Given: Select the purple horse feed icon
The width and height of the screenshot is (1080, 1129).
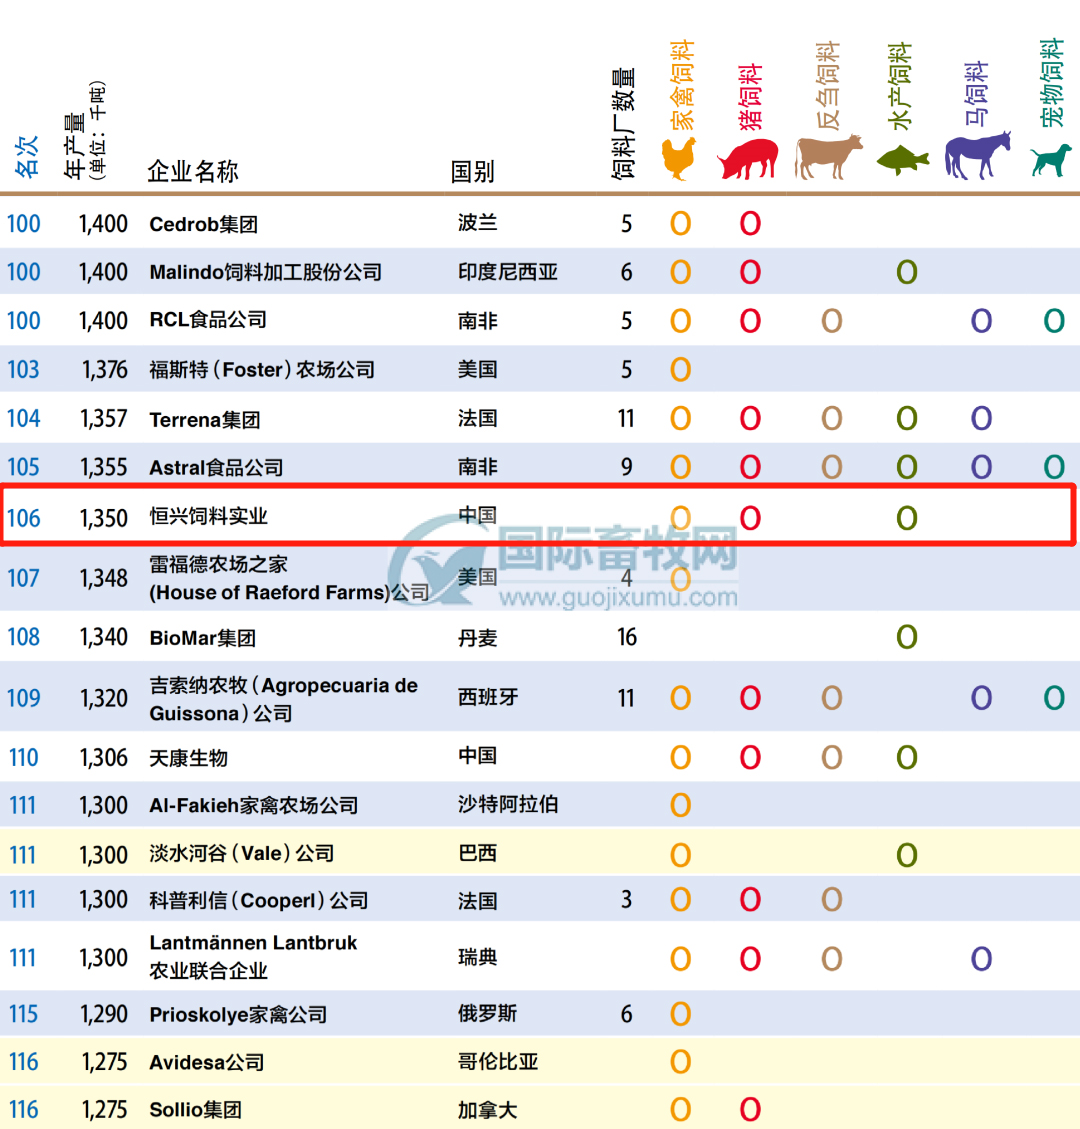Looking at the screenshot, I should click(x=977, y=155).
